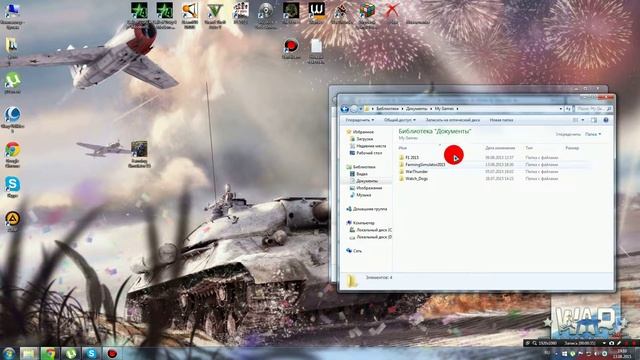Open recent locations dropdown beside forward button
The width and height of the screenshot is (640, 360).
[x=361, y=109]
